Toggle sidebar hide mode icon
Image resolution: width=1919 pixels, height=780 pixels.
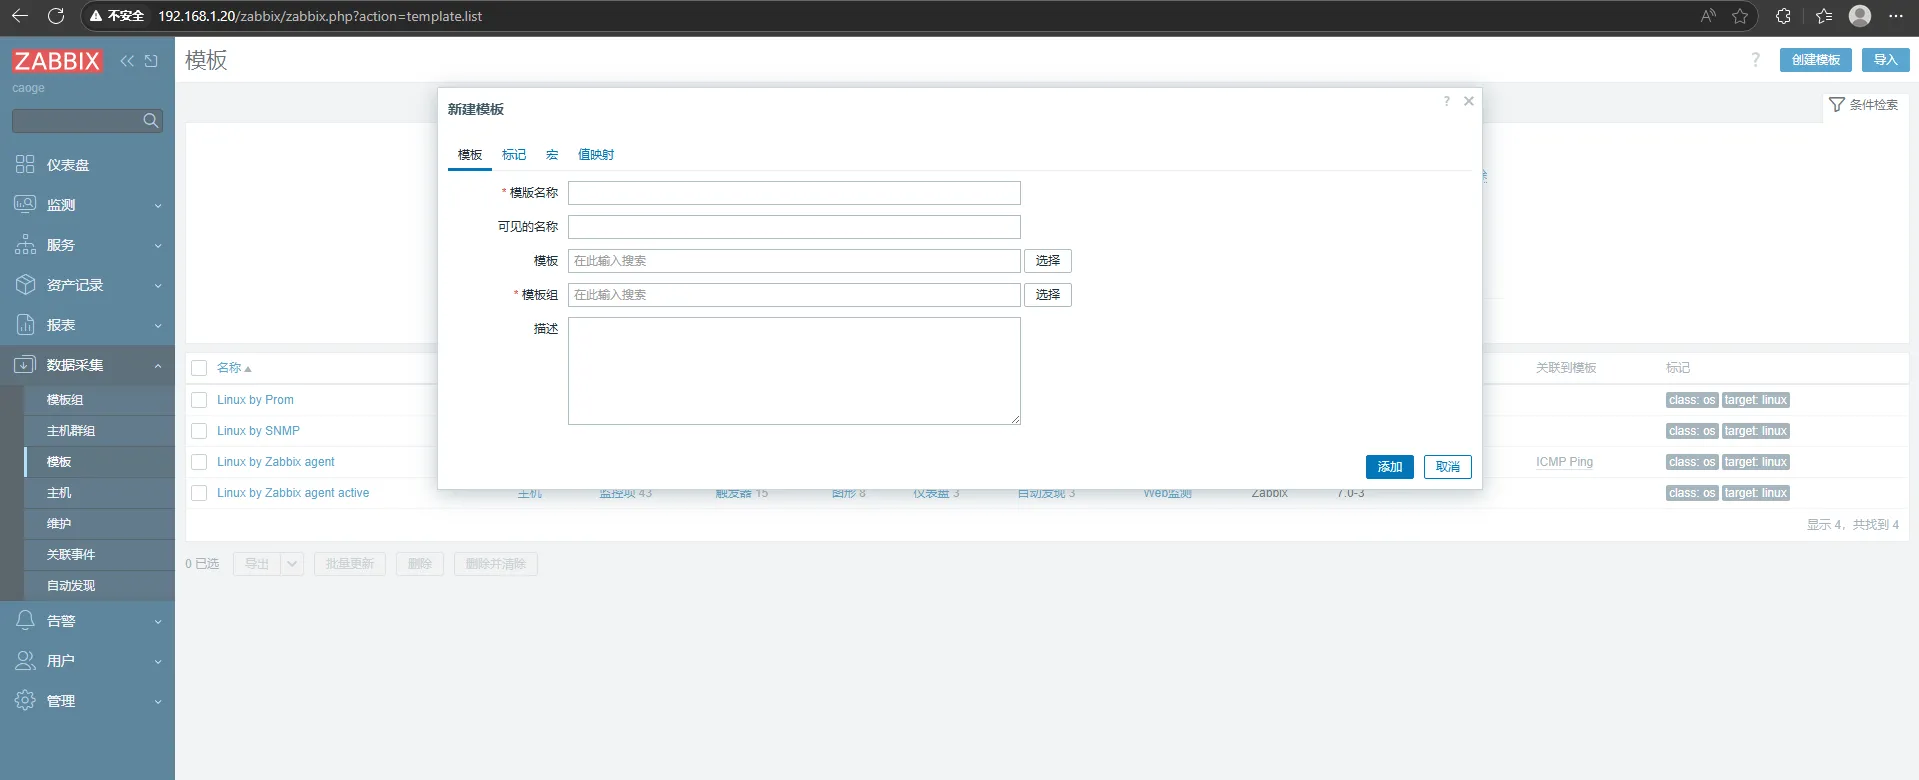tap(151, 61)
